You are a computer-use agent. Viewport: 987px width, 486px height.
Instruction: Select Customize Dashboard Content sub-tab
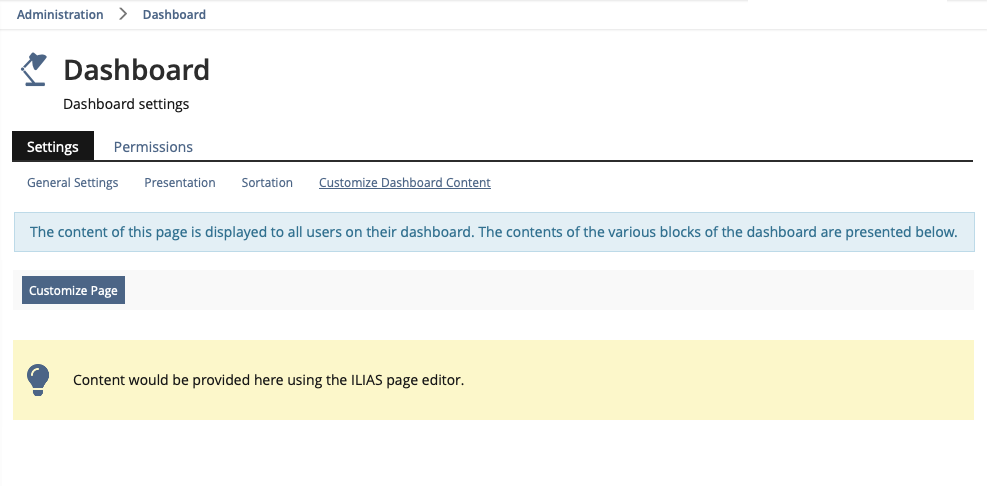click(405, 183)
